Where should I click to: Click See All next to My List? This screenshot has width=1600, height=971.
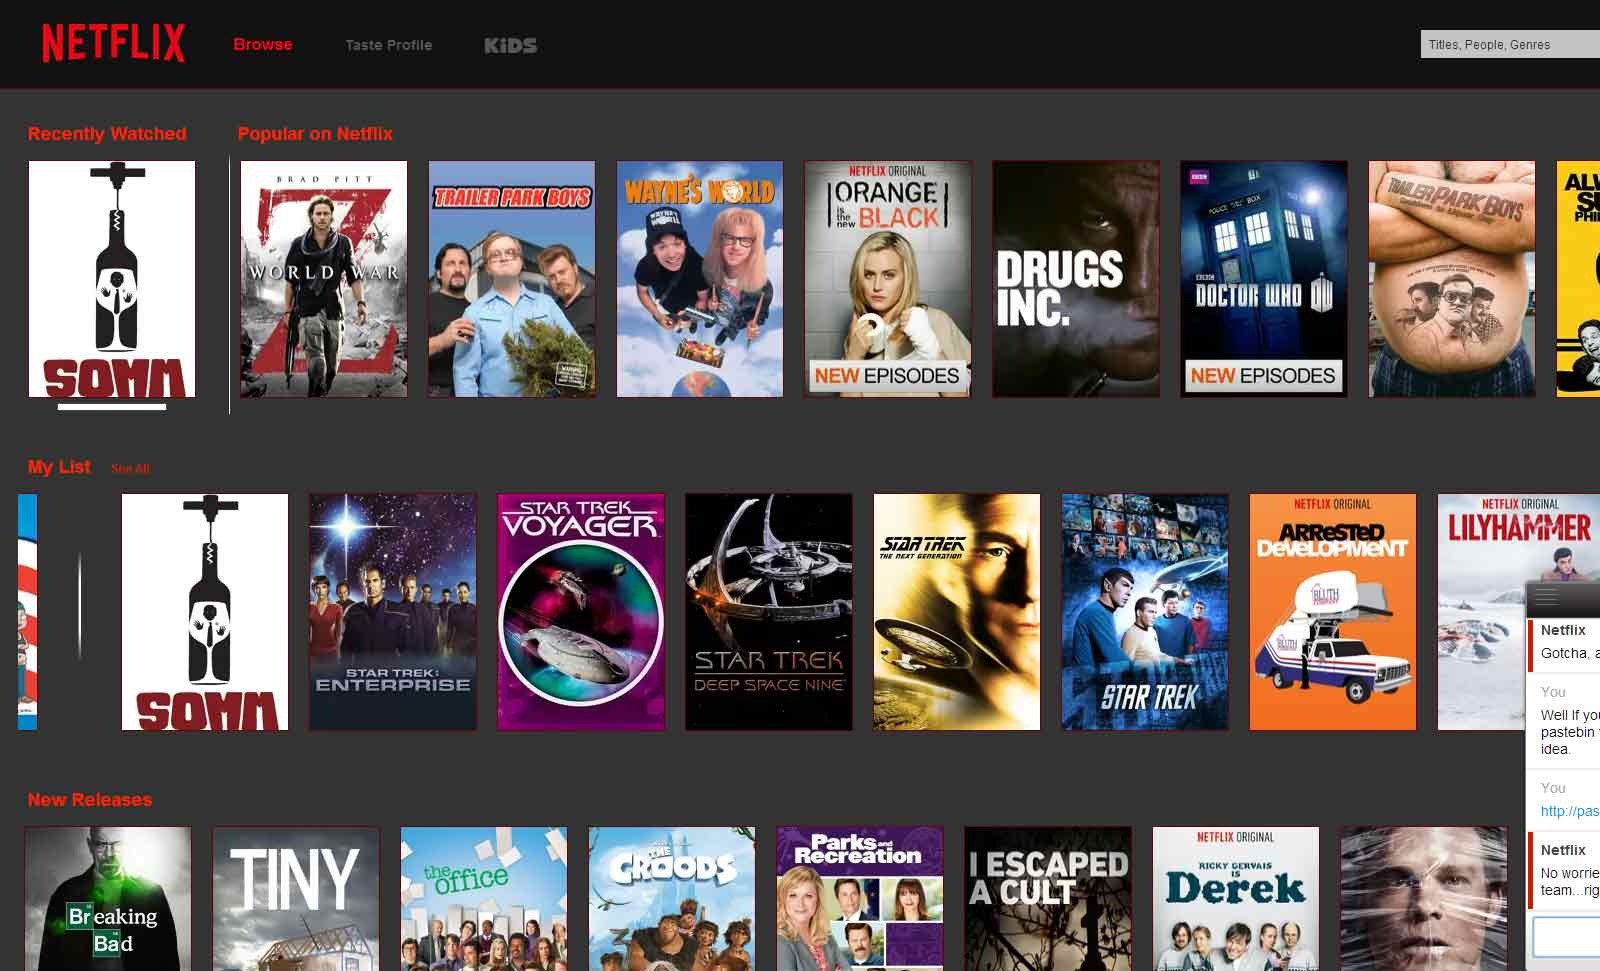130,468
